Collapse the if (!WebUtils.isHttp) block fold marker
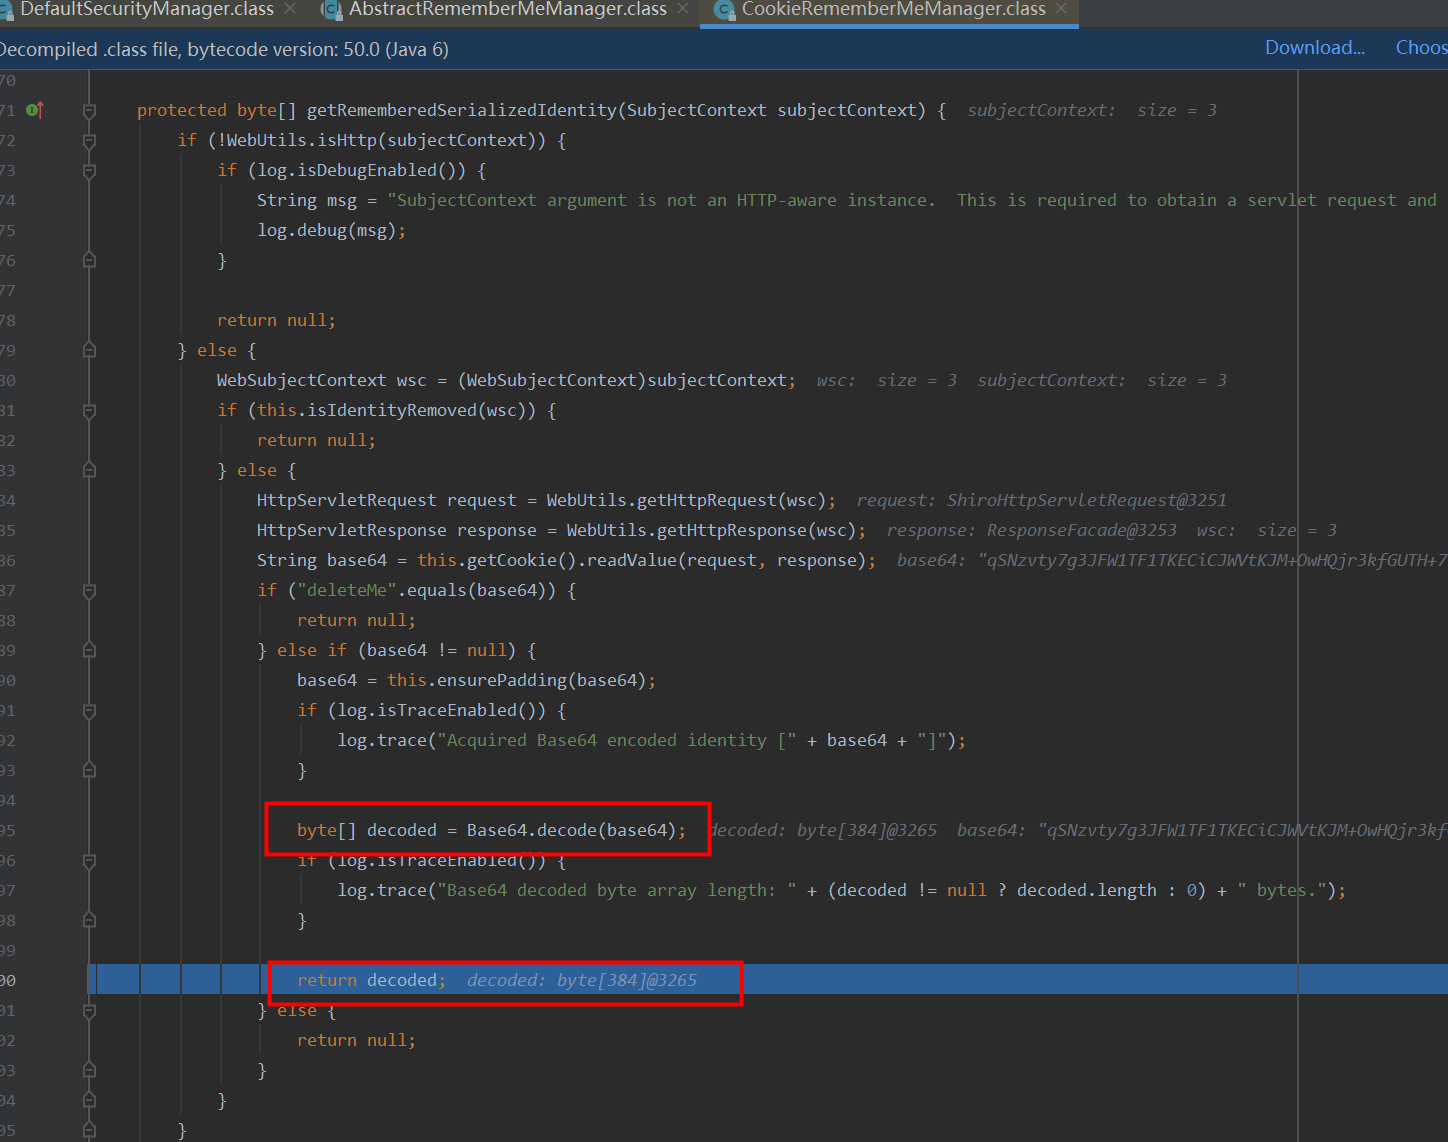This screenshot has height=1142, width=1448. pyautogui.click(x=89, y=140)
